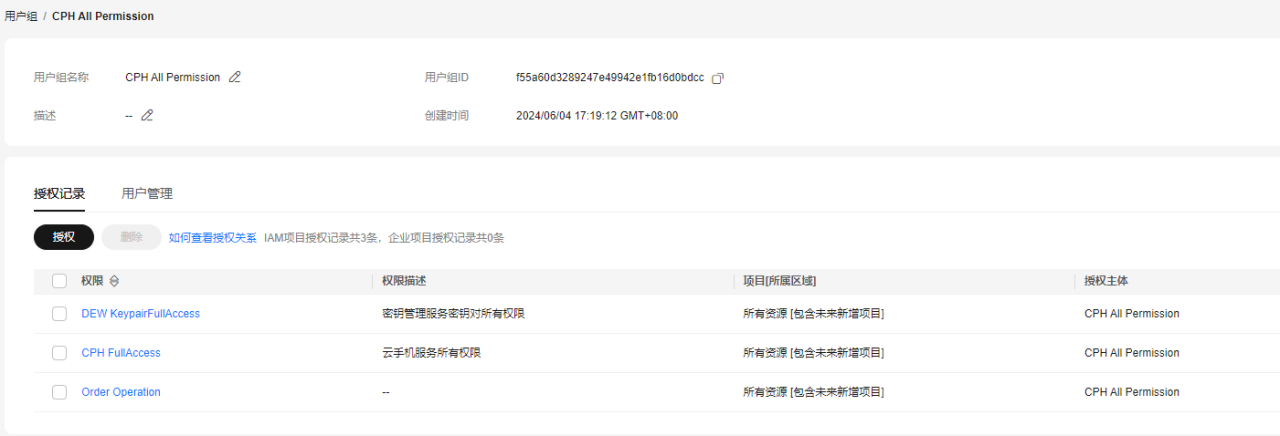The width and height of the screenshot is (1280, 436).
Task: Switch to the 授权记录 tab
Action: pyautogui.click(x=59, y=194)
